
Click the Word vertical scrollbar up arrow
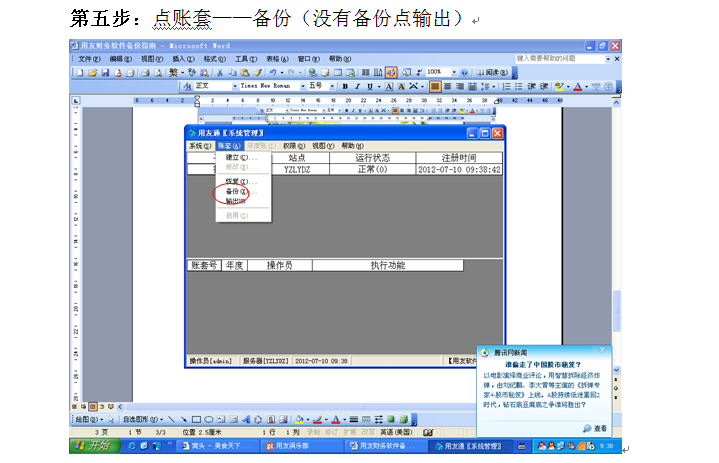[x=616, y=103]
